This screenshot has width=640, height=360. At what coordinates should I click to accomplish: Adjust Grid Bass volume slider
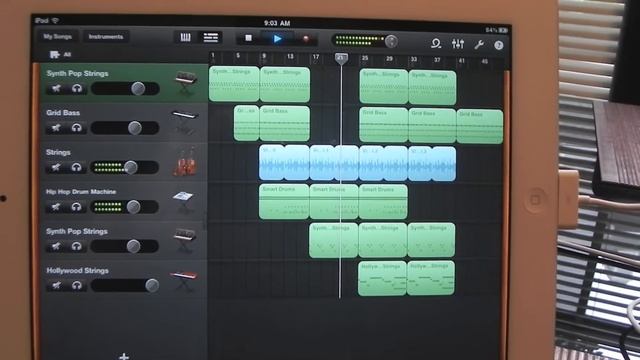pyautogui.click(x=125, y=128)
